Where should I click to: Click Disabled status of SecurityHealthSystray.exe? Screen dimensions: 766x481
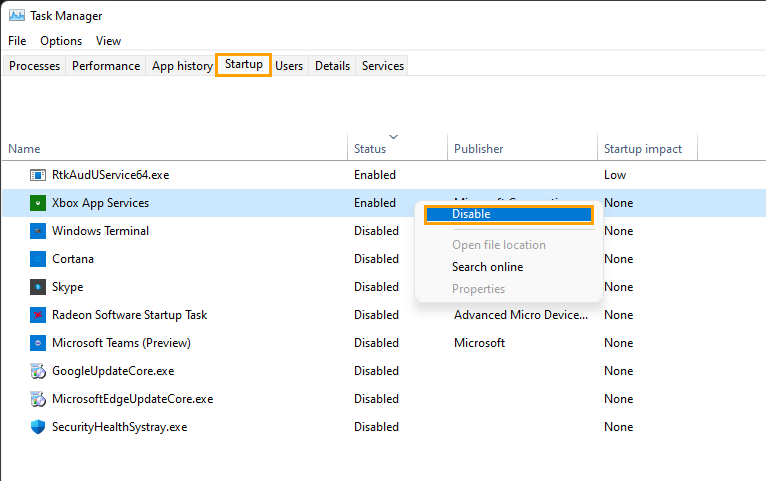(x=376, y=427)
